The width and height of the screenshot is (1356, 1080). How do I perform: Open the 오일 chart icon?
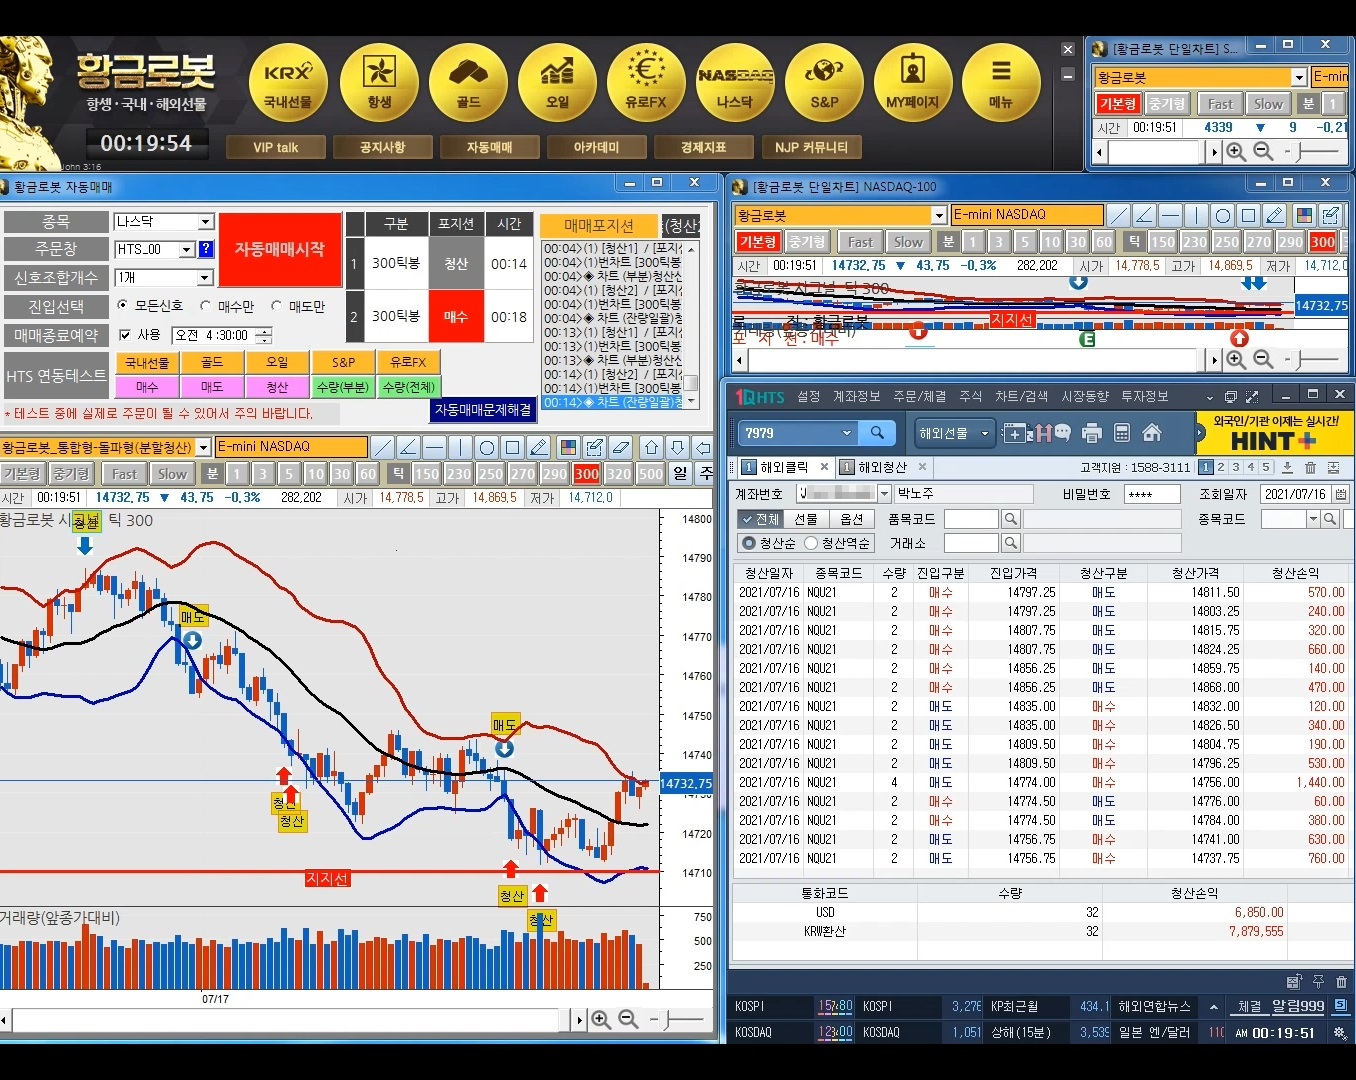click(557, 83)
